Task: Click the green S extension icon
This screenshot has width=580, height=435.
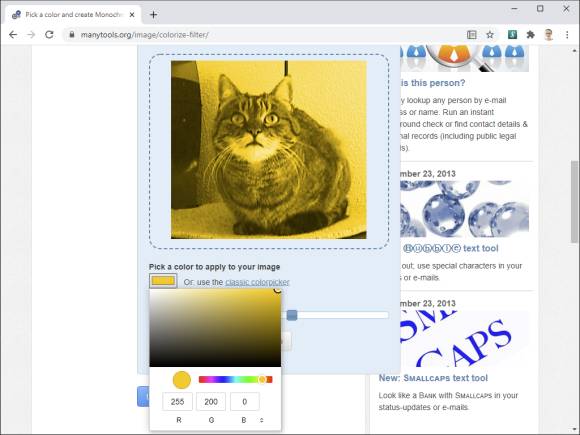Action: (x=512, y=35)
